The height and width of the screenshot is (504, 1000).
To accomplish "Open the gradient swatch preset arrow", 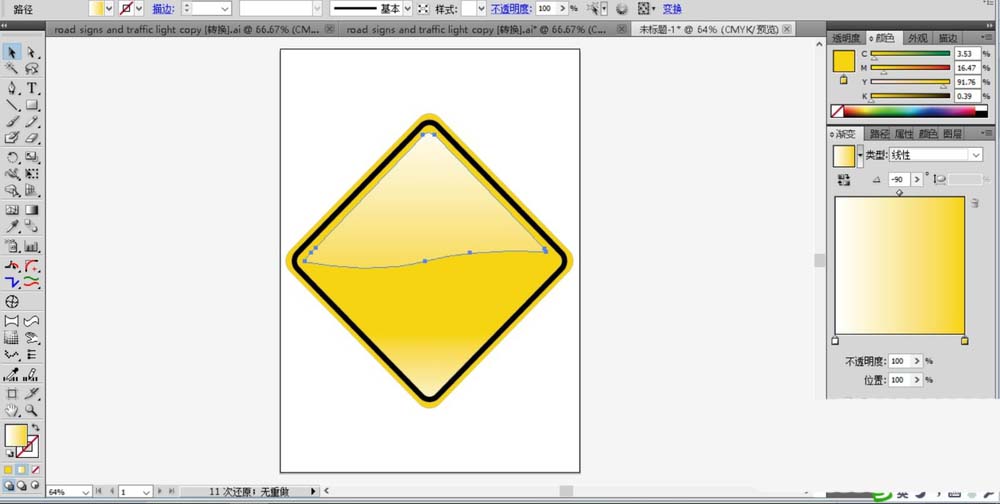I will (860, 156).
